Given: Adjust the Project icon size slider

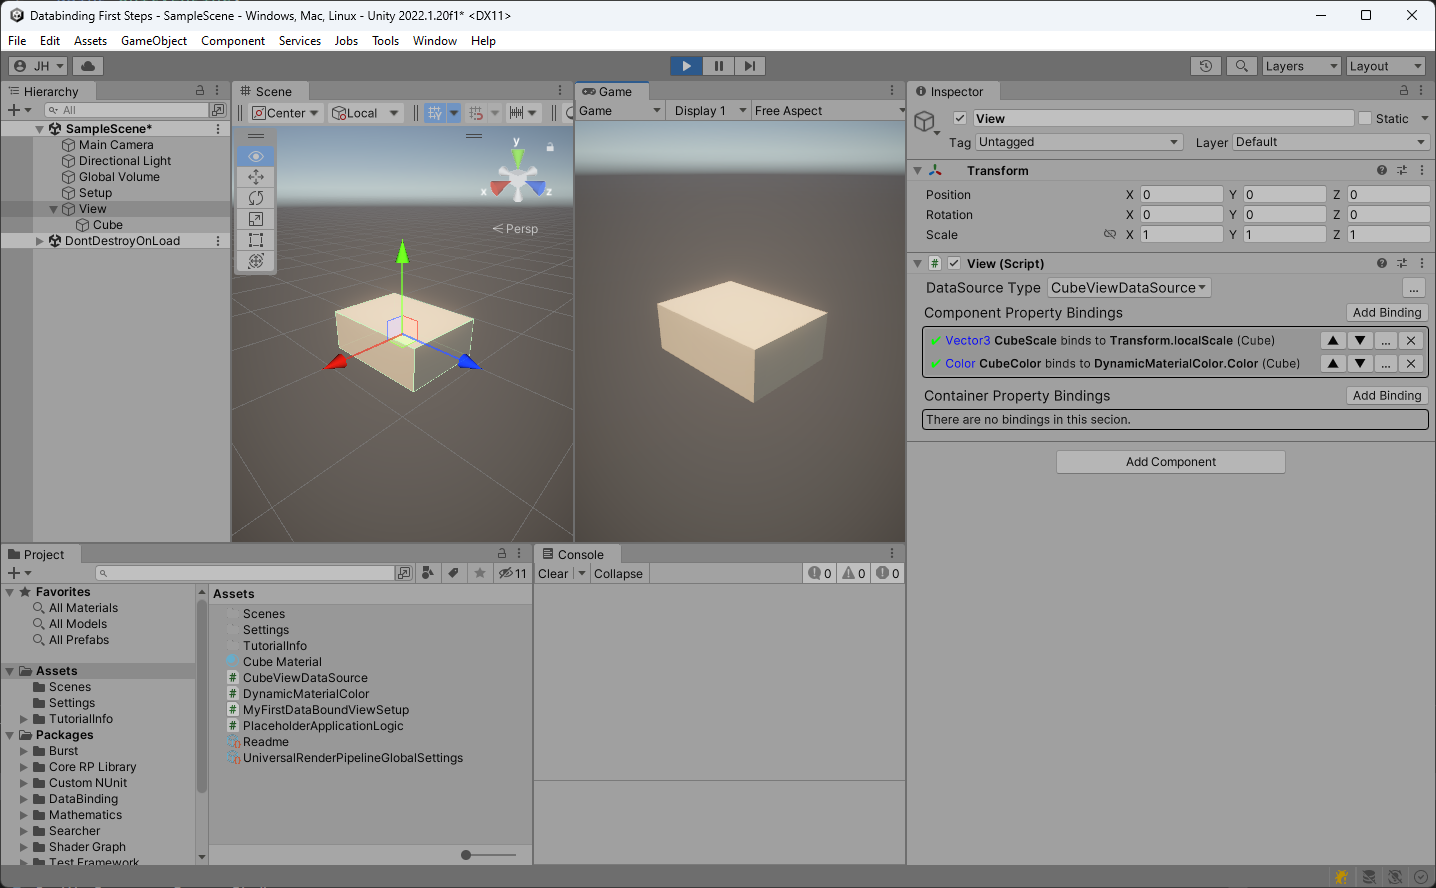Looking at the screenshot, I should pos(489,855).
